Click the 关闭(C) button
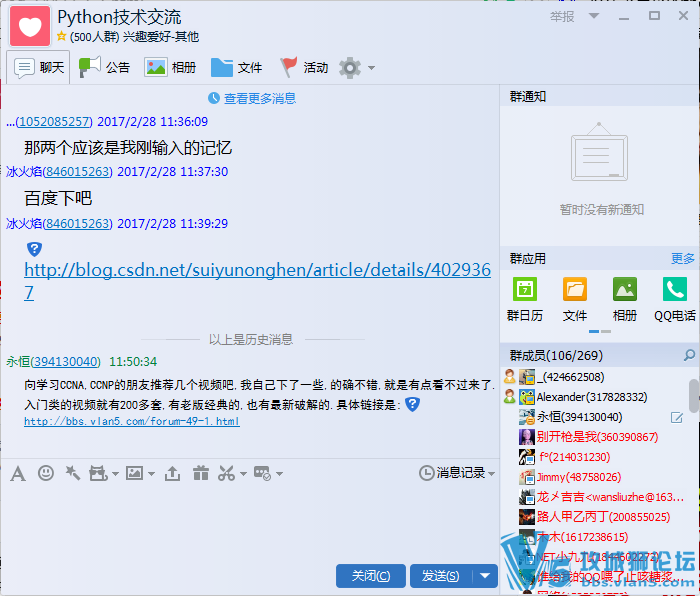700x596 pixels. 371,576
